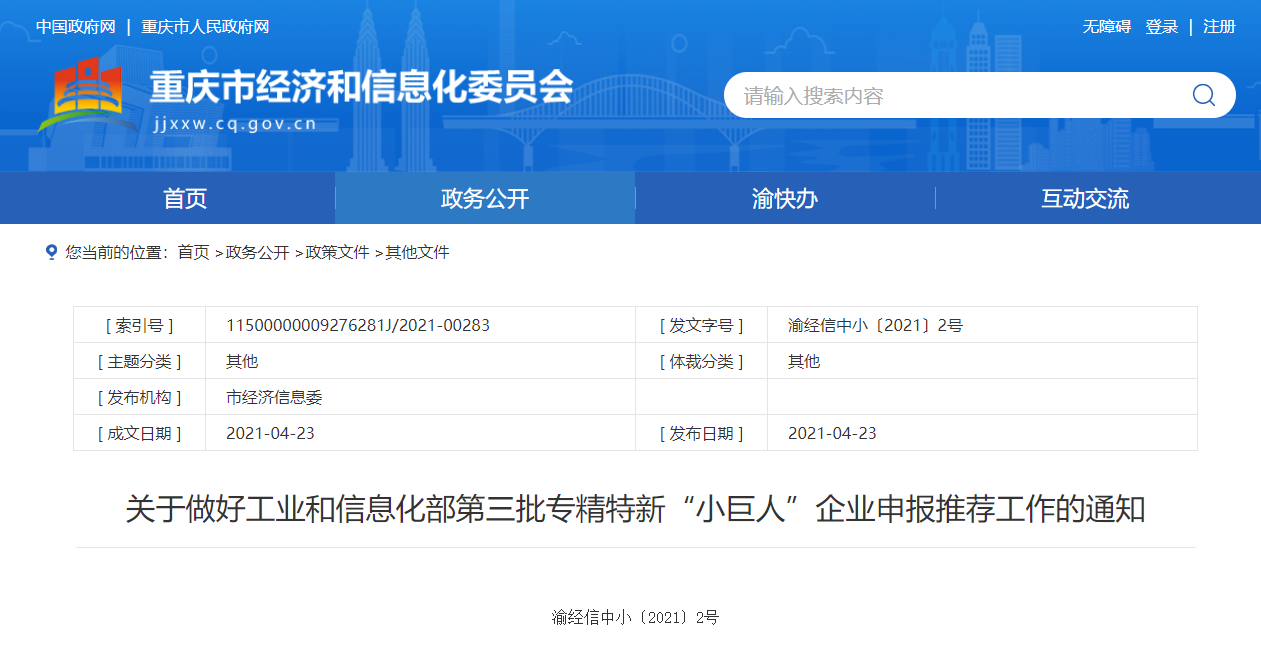Click 登录 to log in
This screenshot has width=1261, height=657.
tap(1161, 27)
